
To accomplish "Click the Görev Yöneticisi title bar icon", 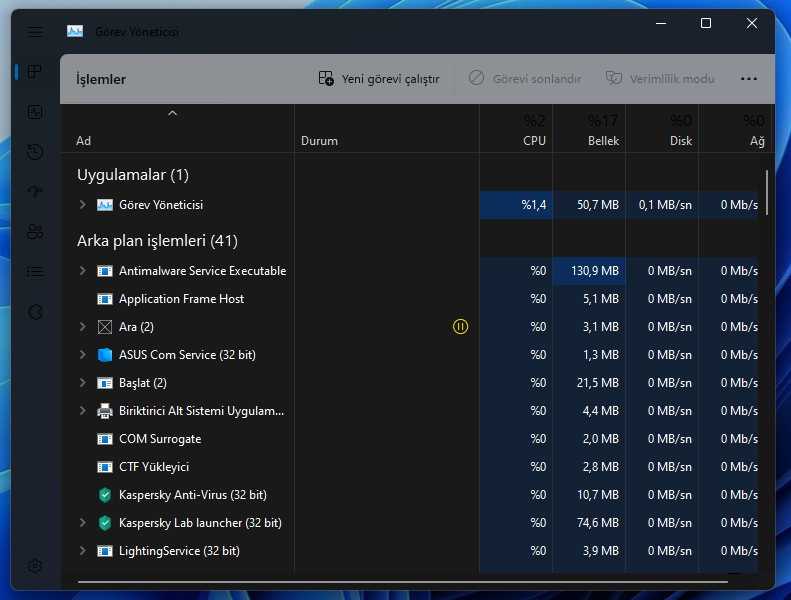I will (75, 31).
